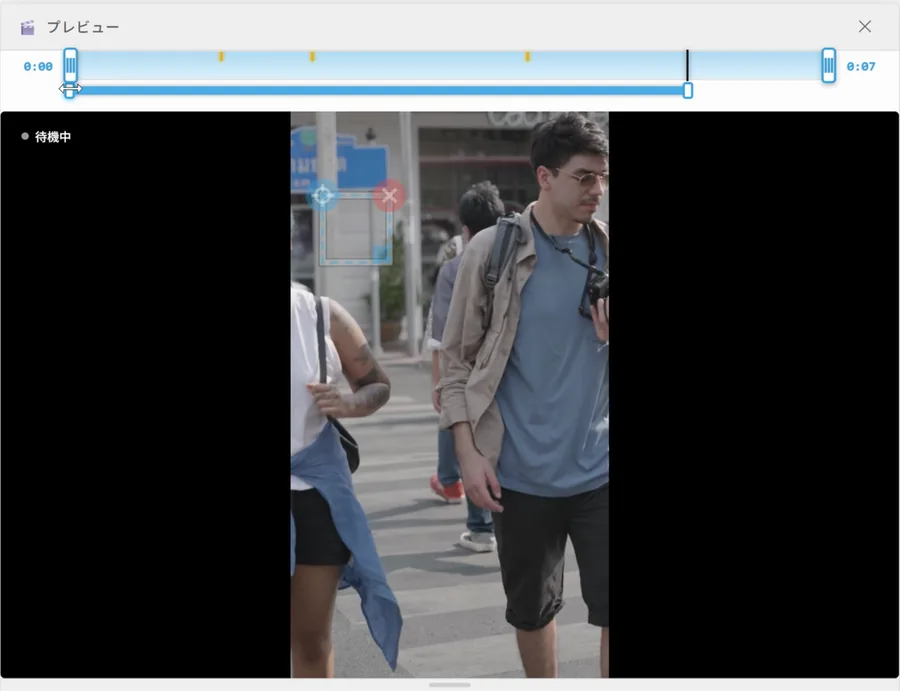
Task: Click the 待機中 status indicator
Action: (x=46, y=137)
